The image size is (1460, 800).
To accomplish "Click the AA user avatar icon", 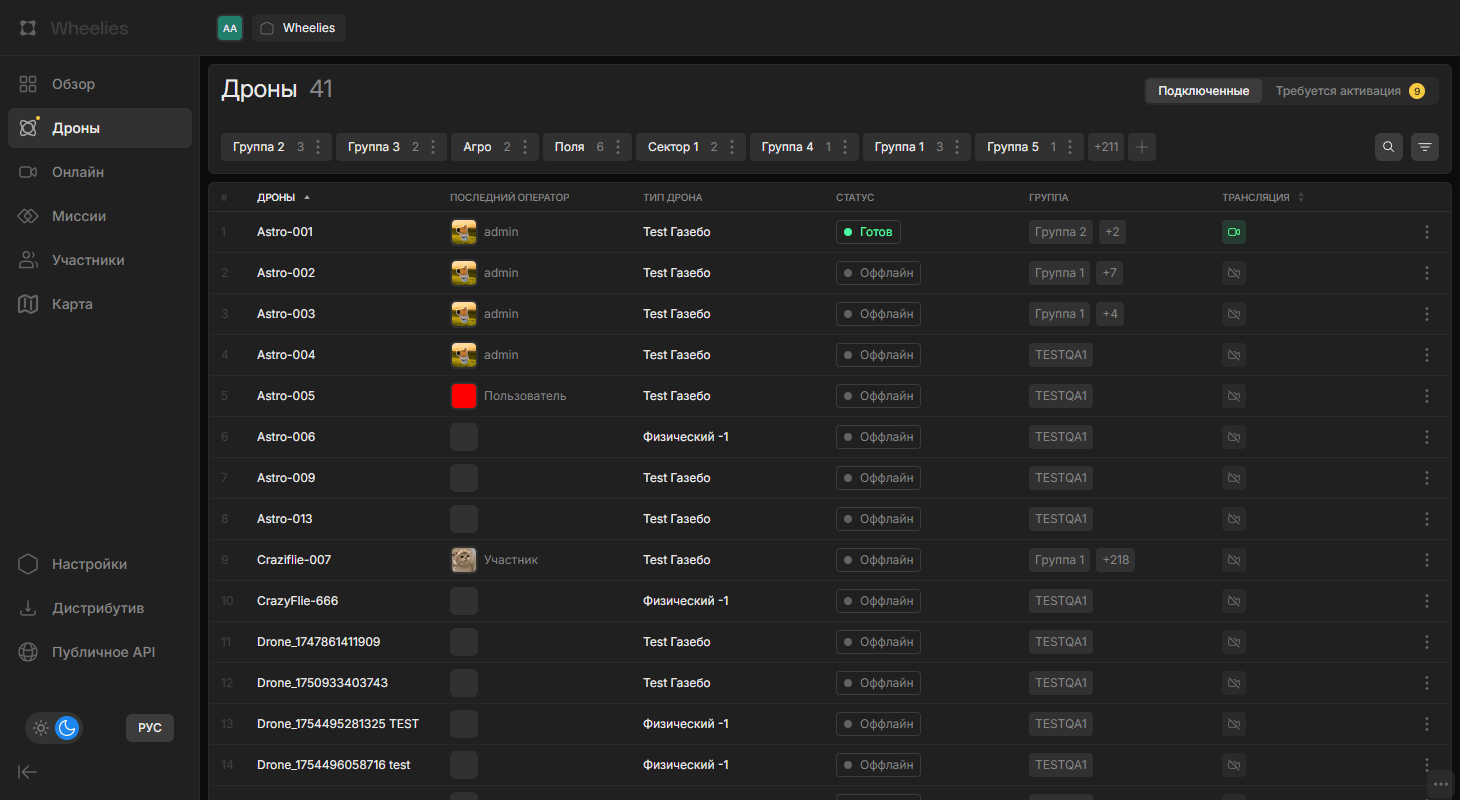I will point(230,28).
